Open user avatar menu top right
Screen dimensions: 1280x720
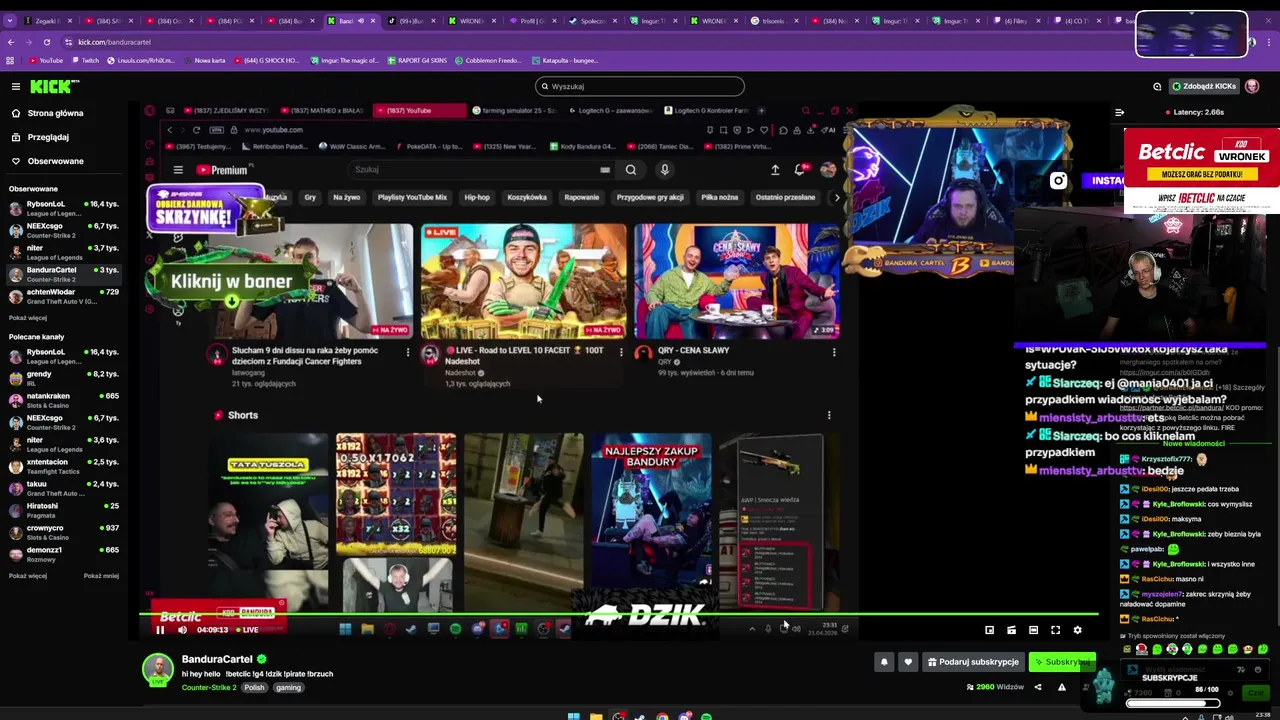(x=1252, y=86)
